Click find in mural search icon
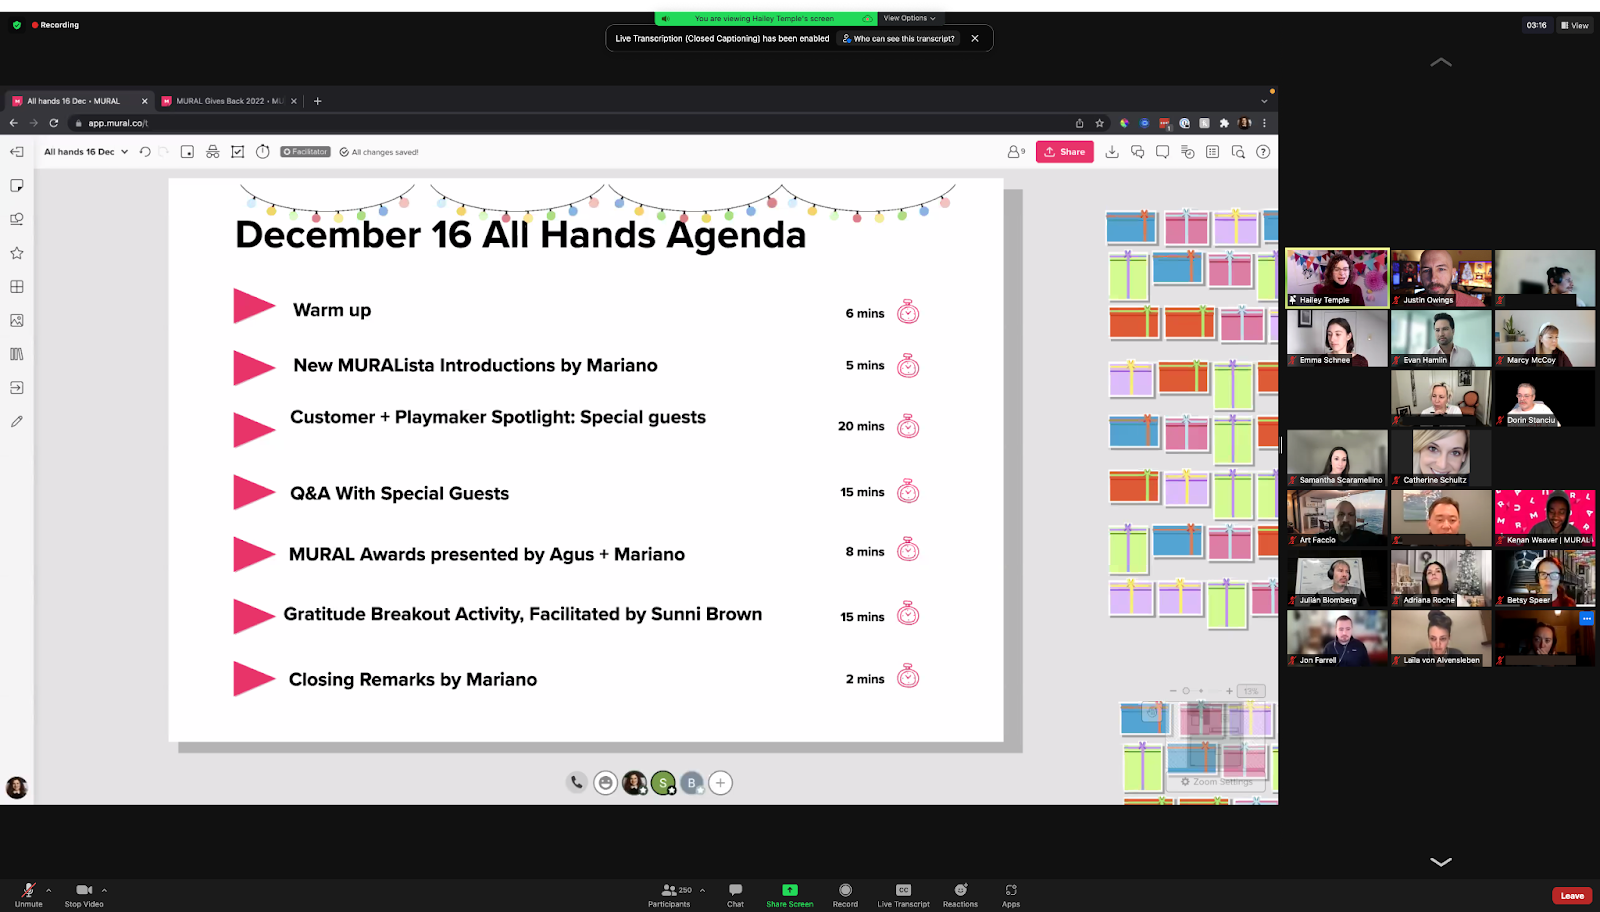Screen dimensions: 1600x912 tap(1238, 152)
